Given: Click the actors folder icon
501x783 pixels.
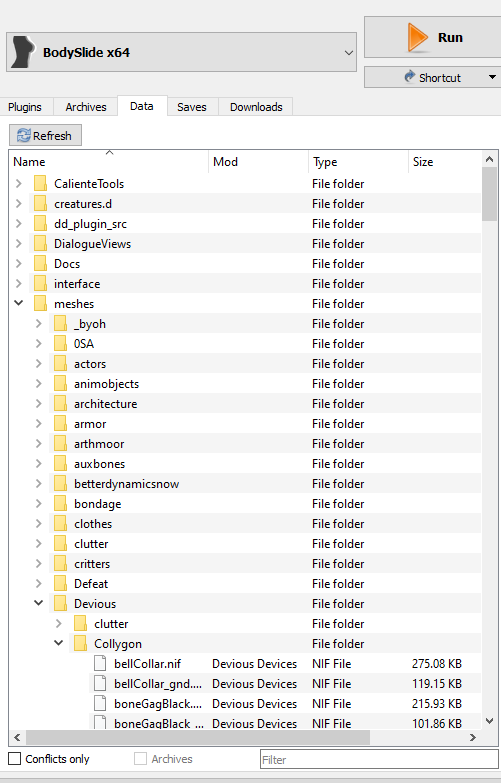Looking at the screenshot, I should point(60,364).
